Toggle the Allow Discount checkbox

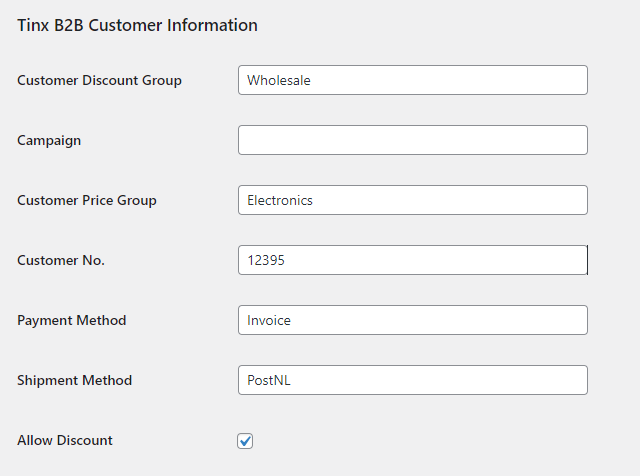pyautogui.click(x=245, y=441)
